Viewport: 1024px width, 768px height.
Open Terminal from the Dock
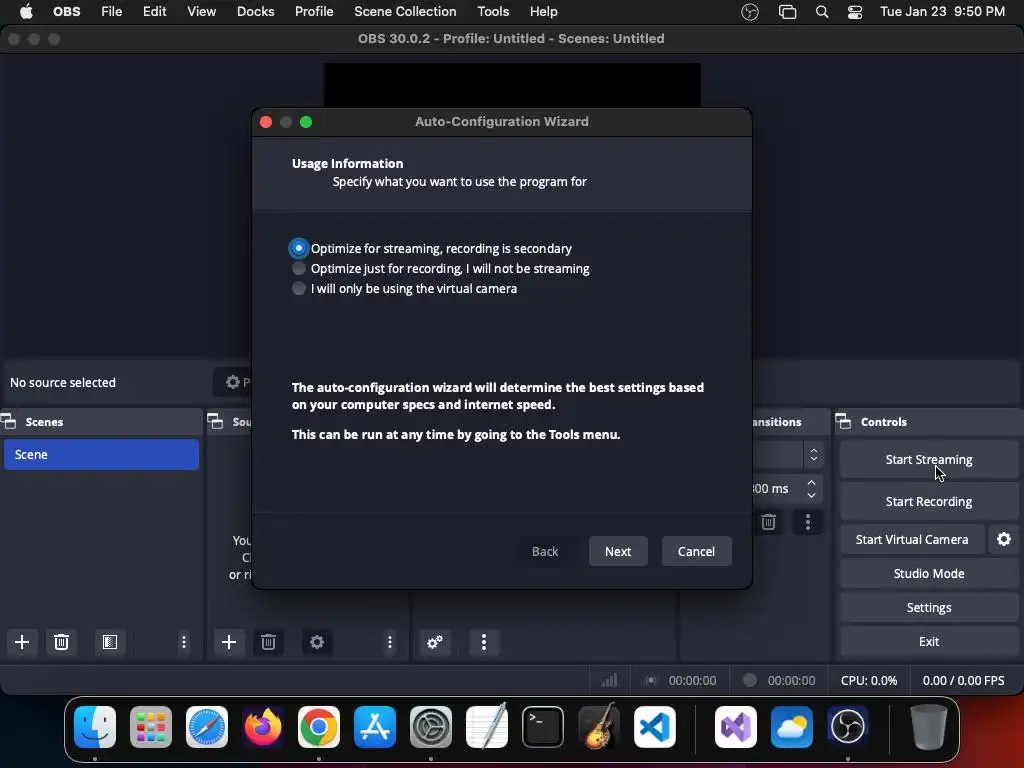tap(543, 727)
